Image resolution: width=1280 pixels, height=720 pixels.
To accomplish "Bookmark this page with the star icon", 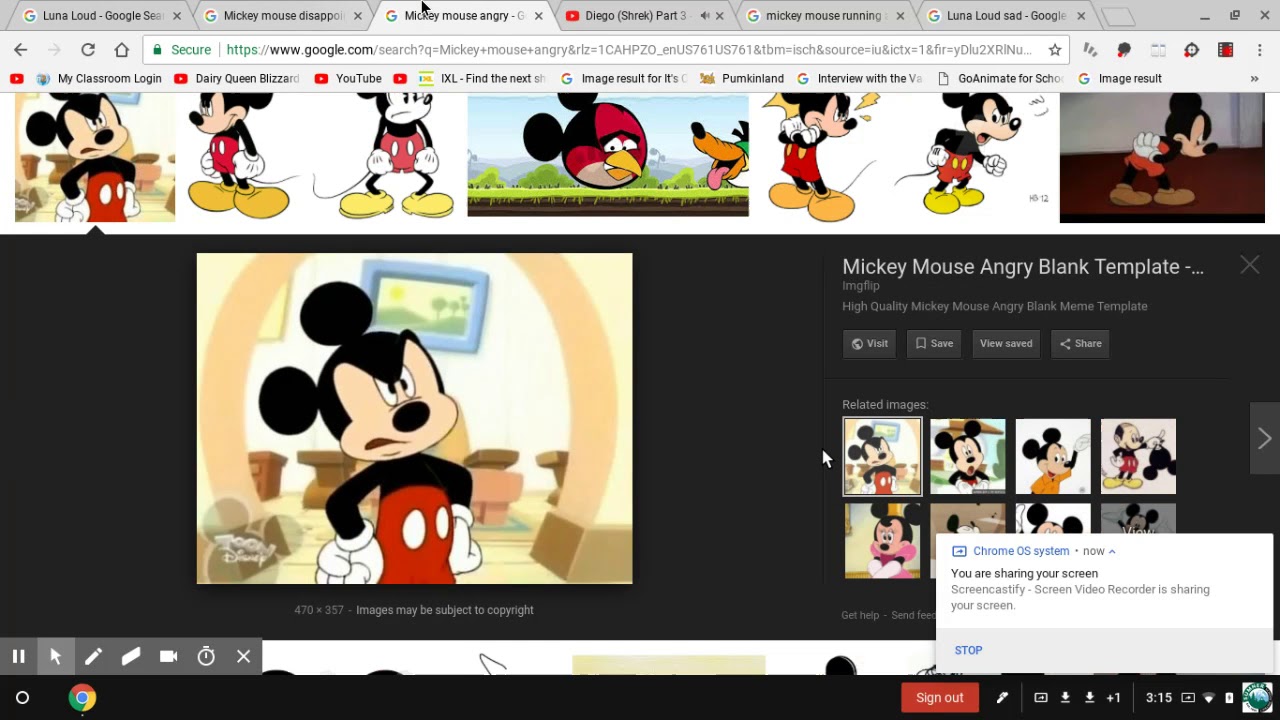I will pos(1054,50).
